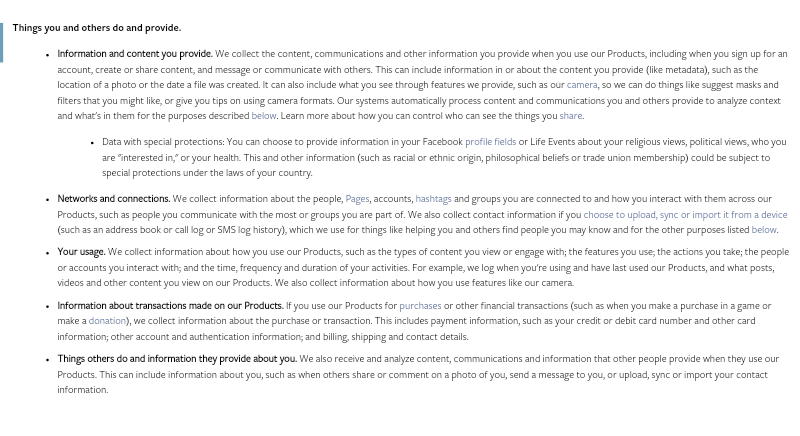Follow the share link

coord(570,116)
